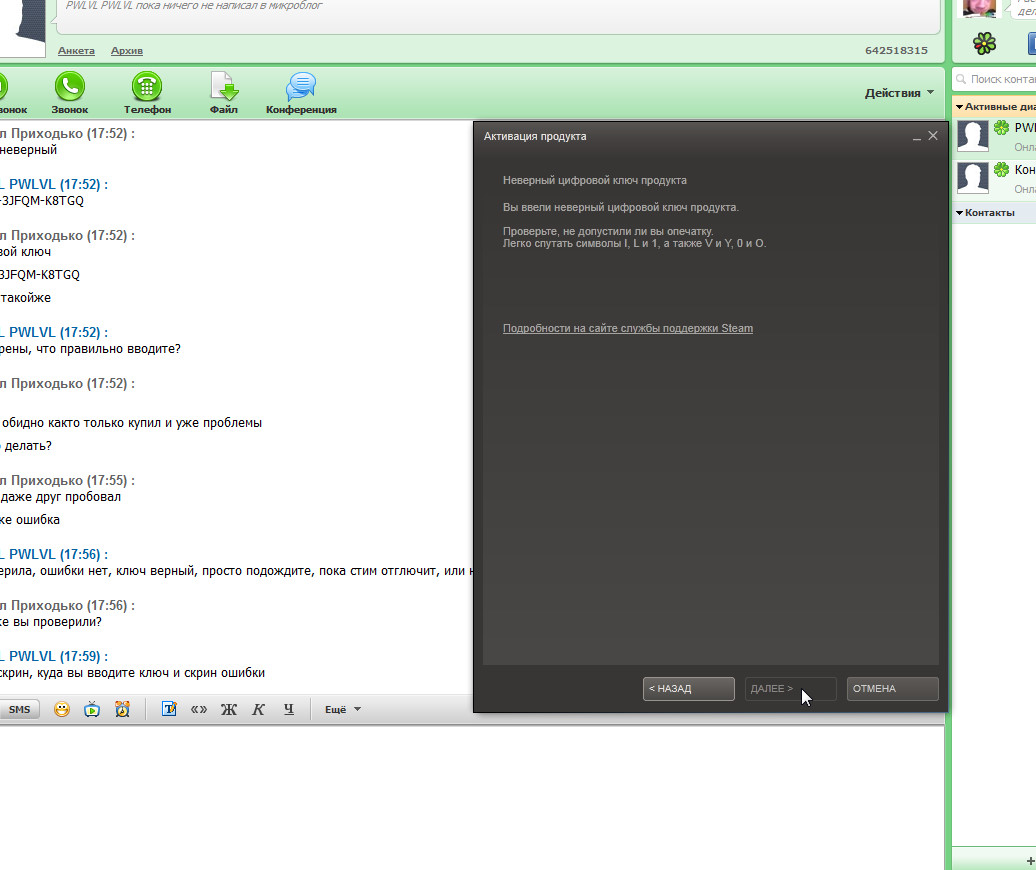Open the text formatting T icon

[x=169, y=709]
